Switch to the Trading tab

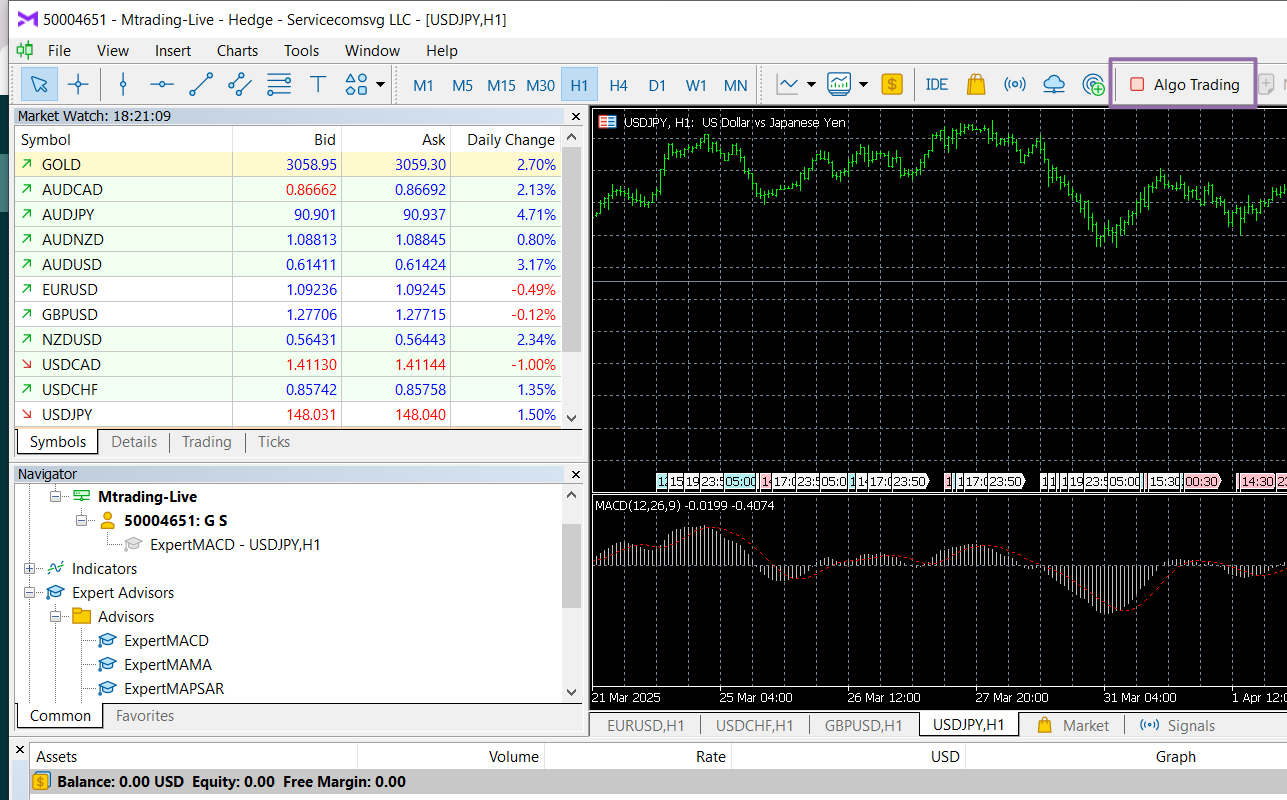click(x=206, y=442)
